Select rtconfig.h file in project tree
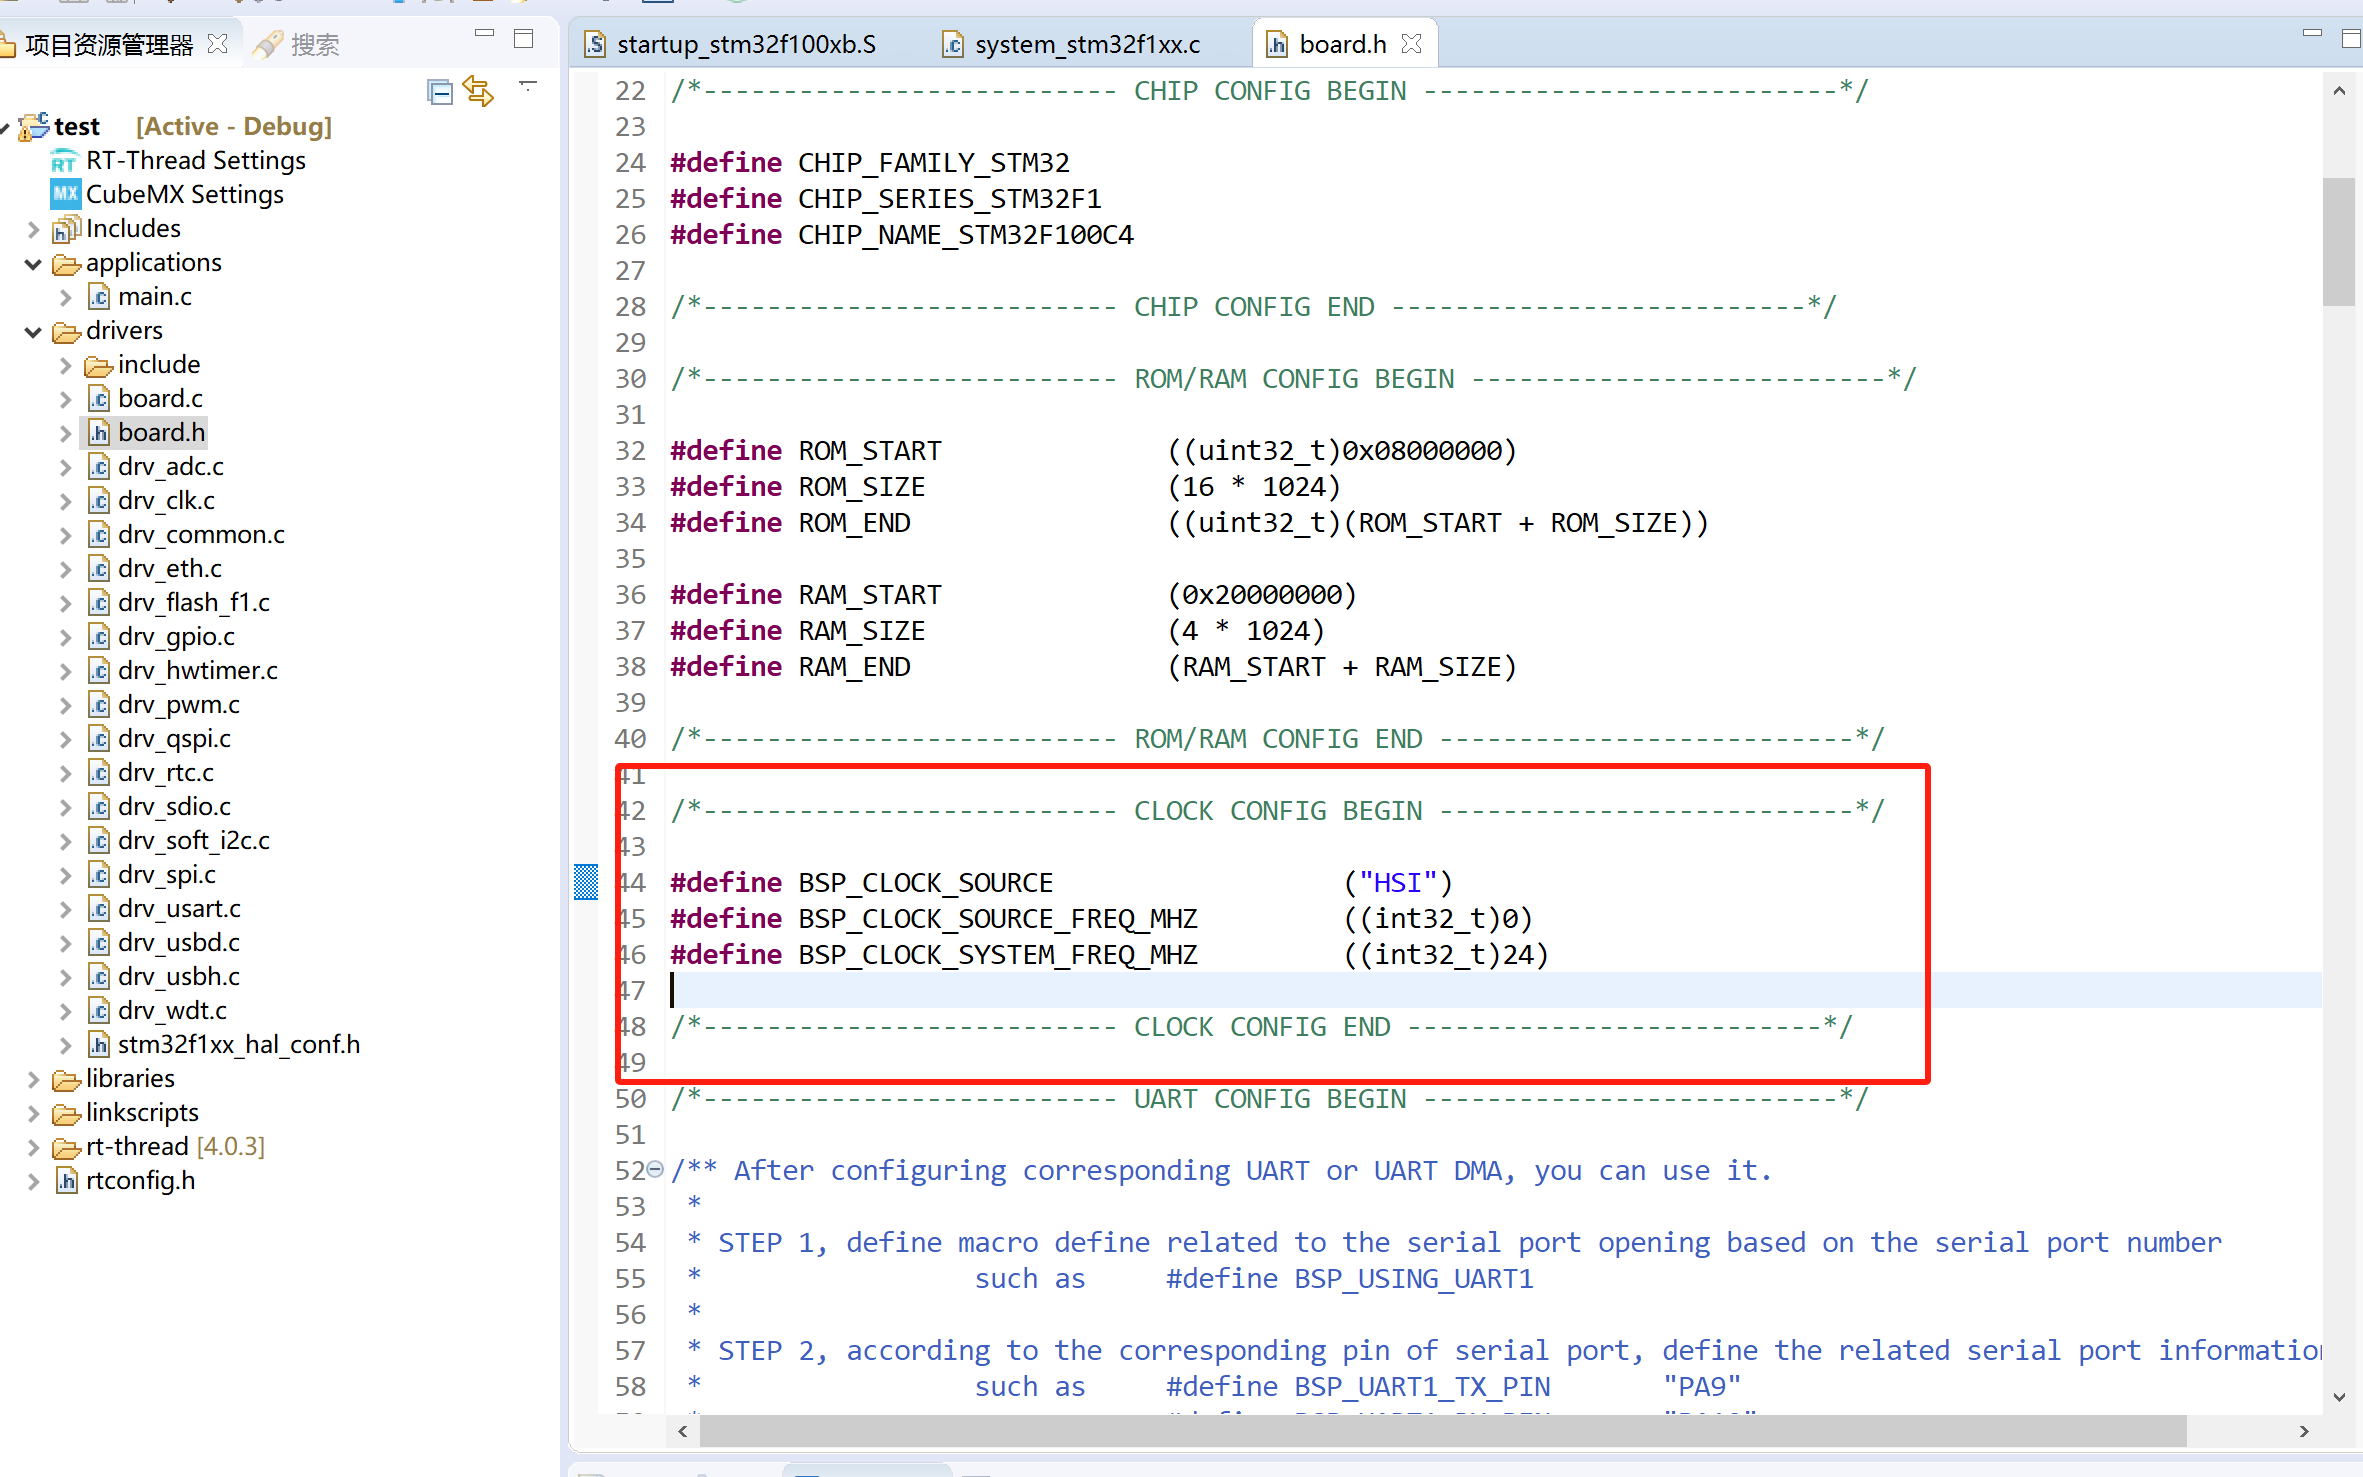2363x1477 pixels. click(x=140, y=1181)
